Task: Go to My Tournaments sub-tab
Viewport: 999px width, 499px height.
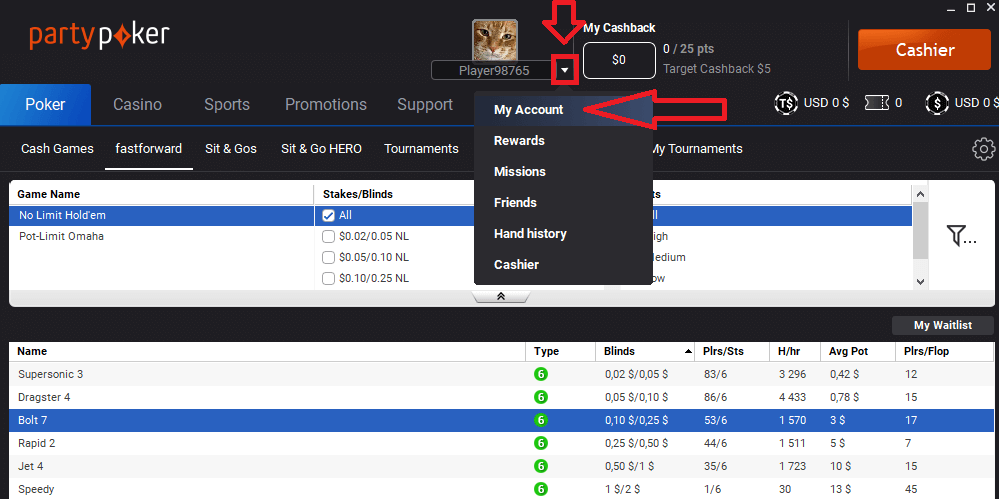Action: 697,148
